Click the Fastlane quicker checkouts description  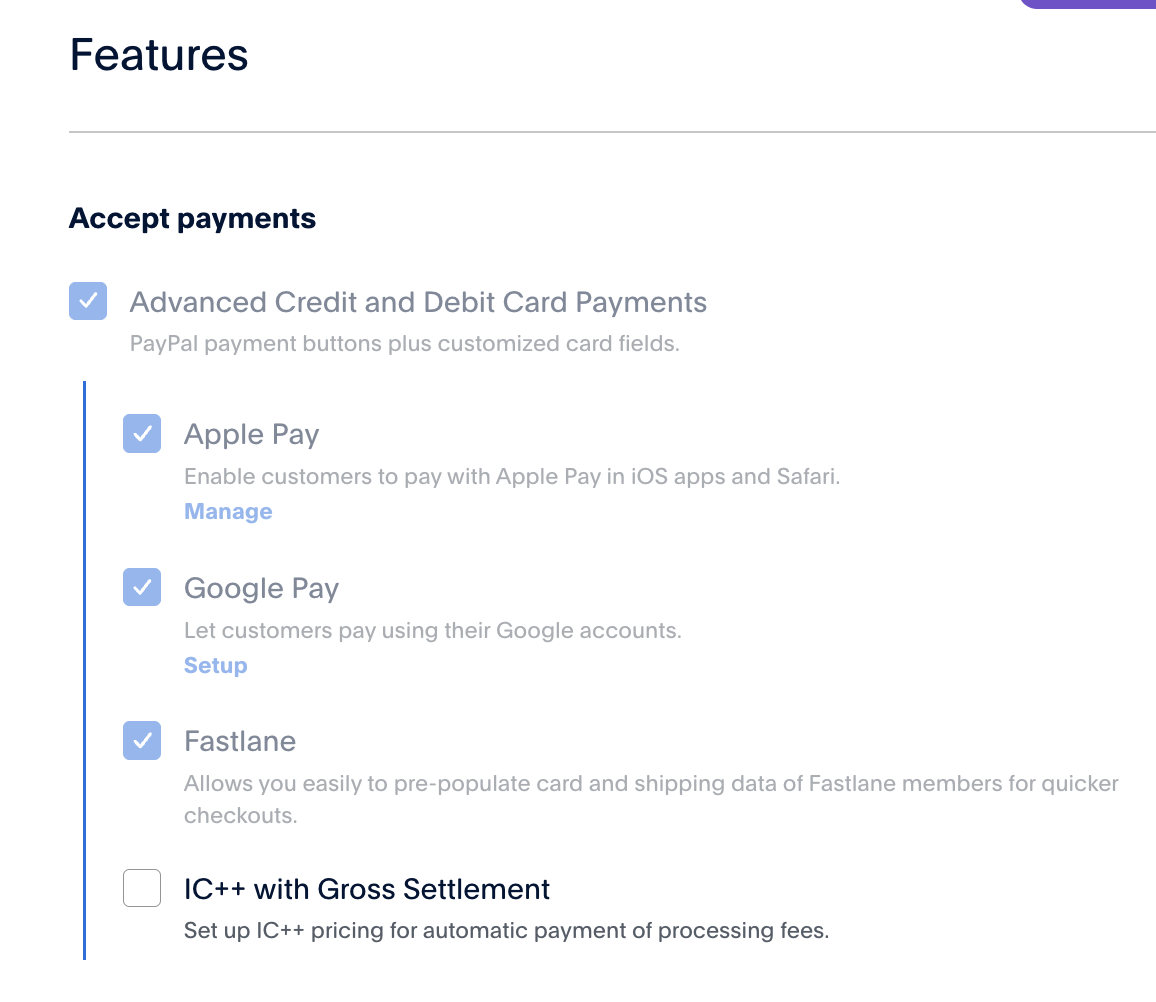point(650,784)
